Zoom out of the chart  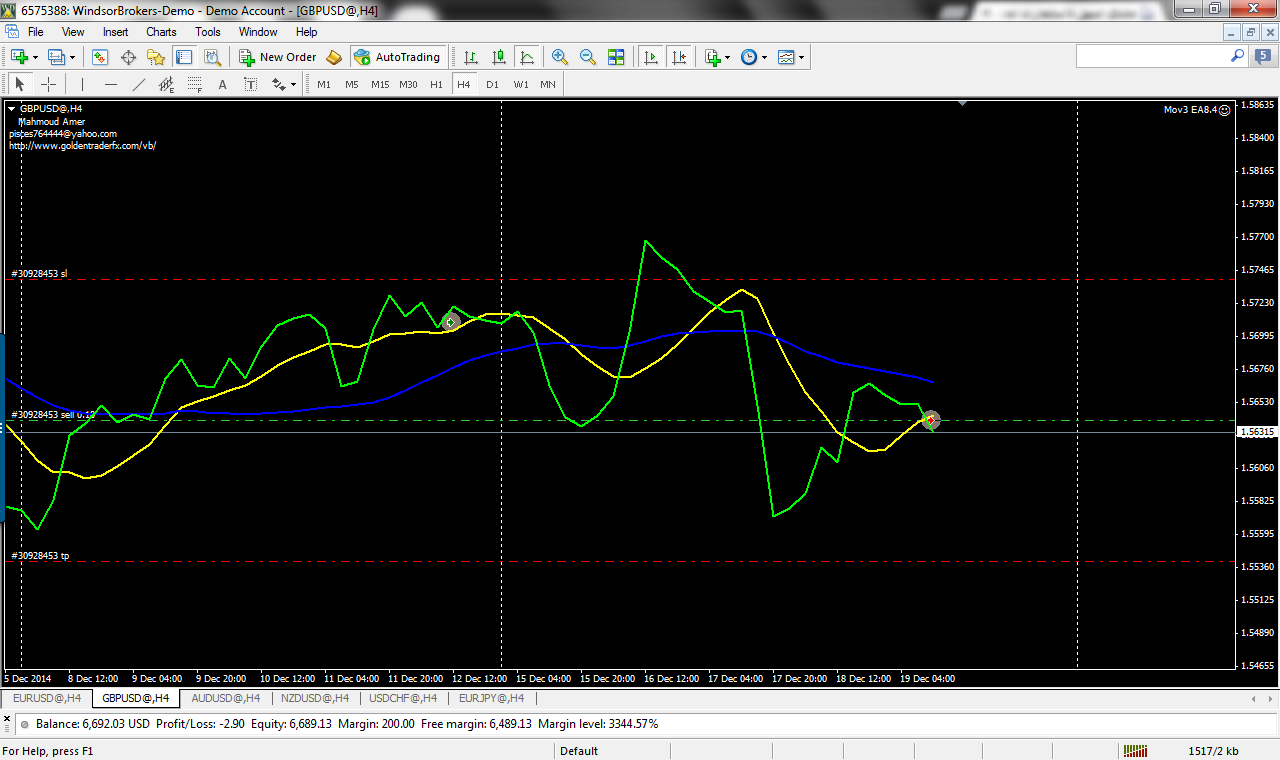588,57
